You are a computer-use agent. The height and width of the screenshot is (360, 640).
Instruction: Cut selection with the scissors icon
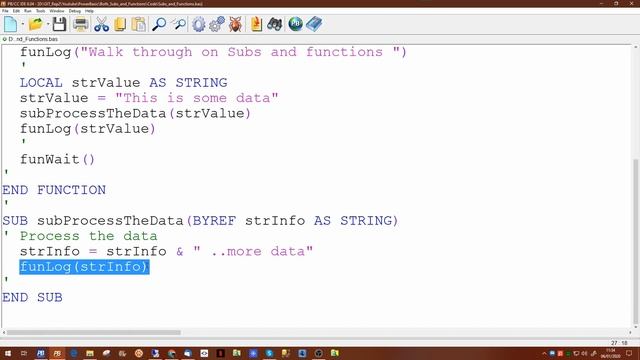pyautogui.click(x=101, y=24)
